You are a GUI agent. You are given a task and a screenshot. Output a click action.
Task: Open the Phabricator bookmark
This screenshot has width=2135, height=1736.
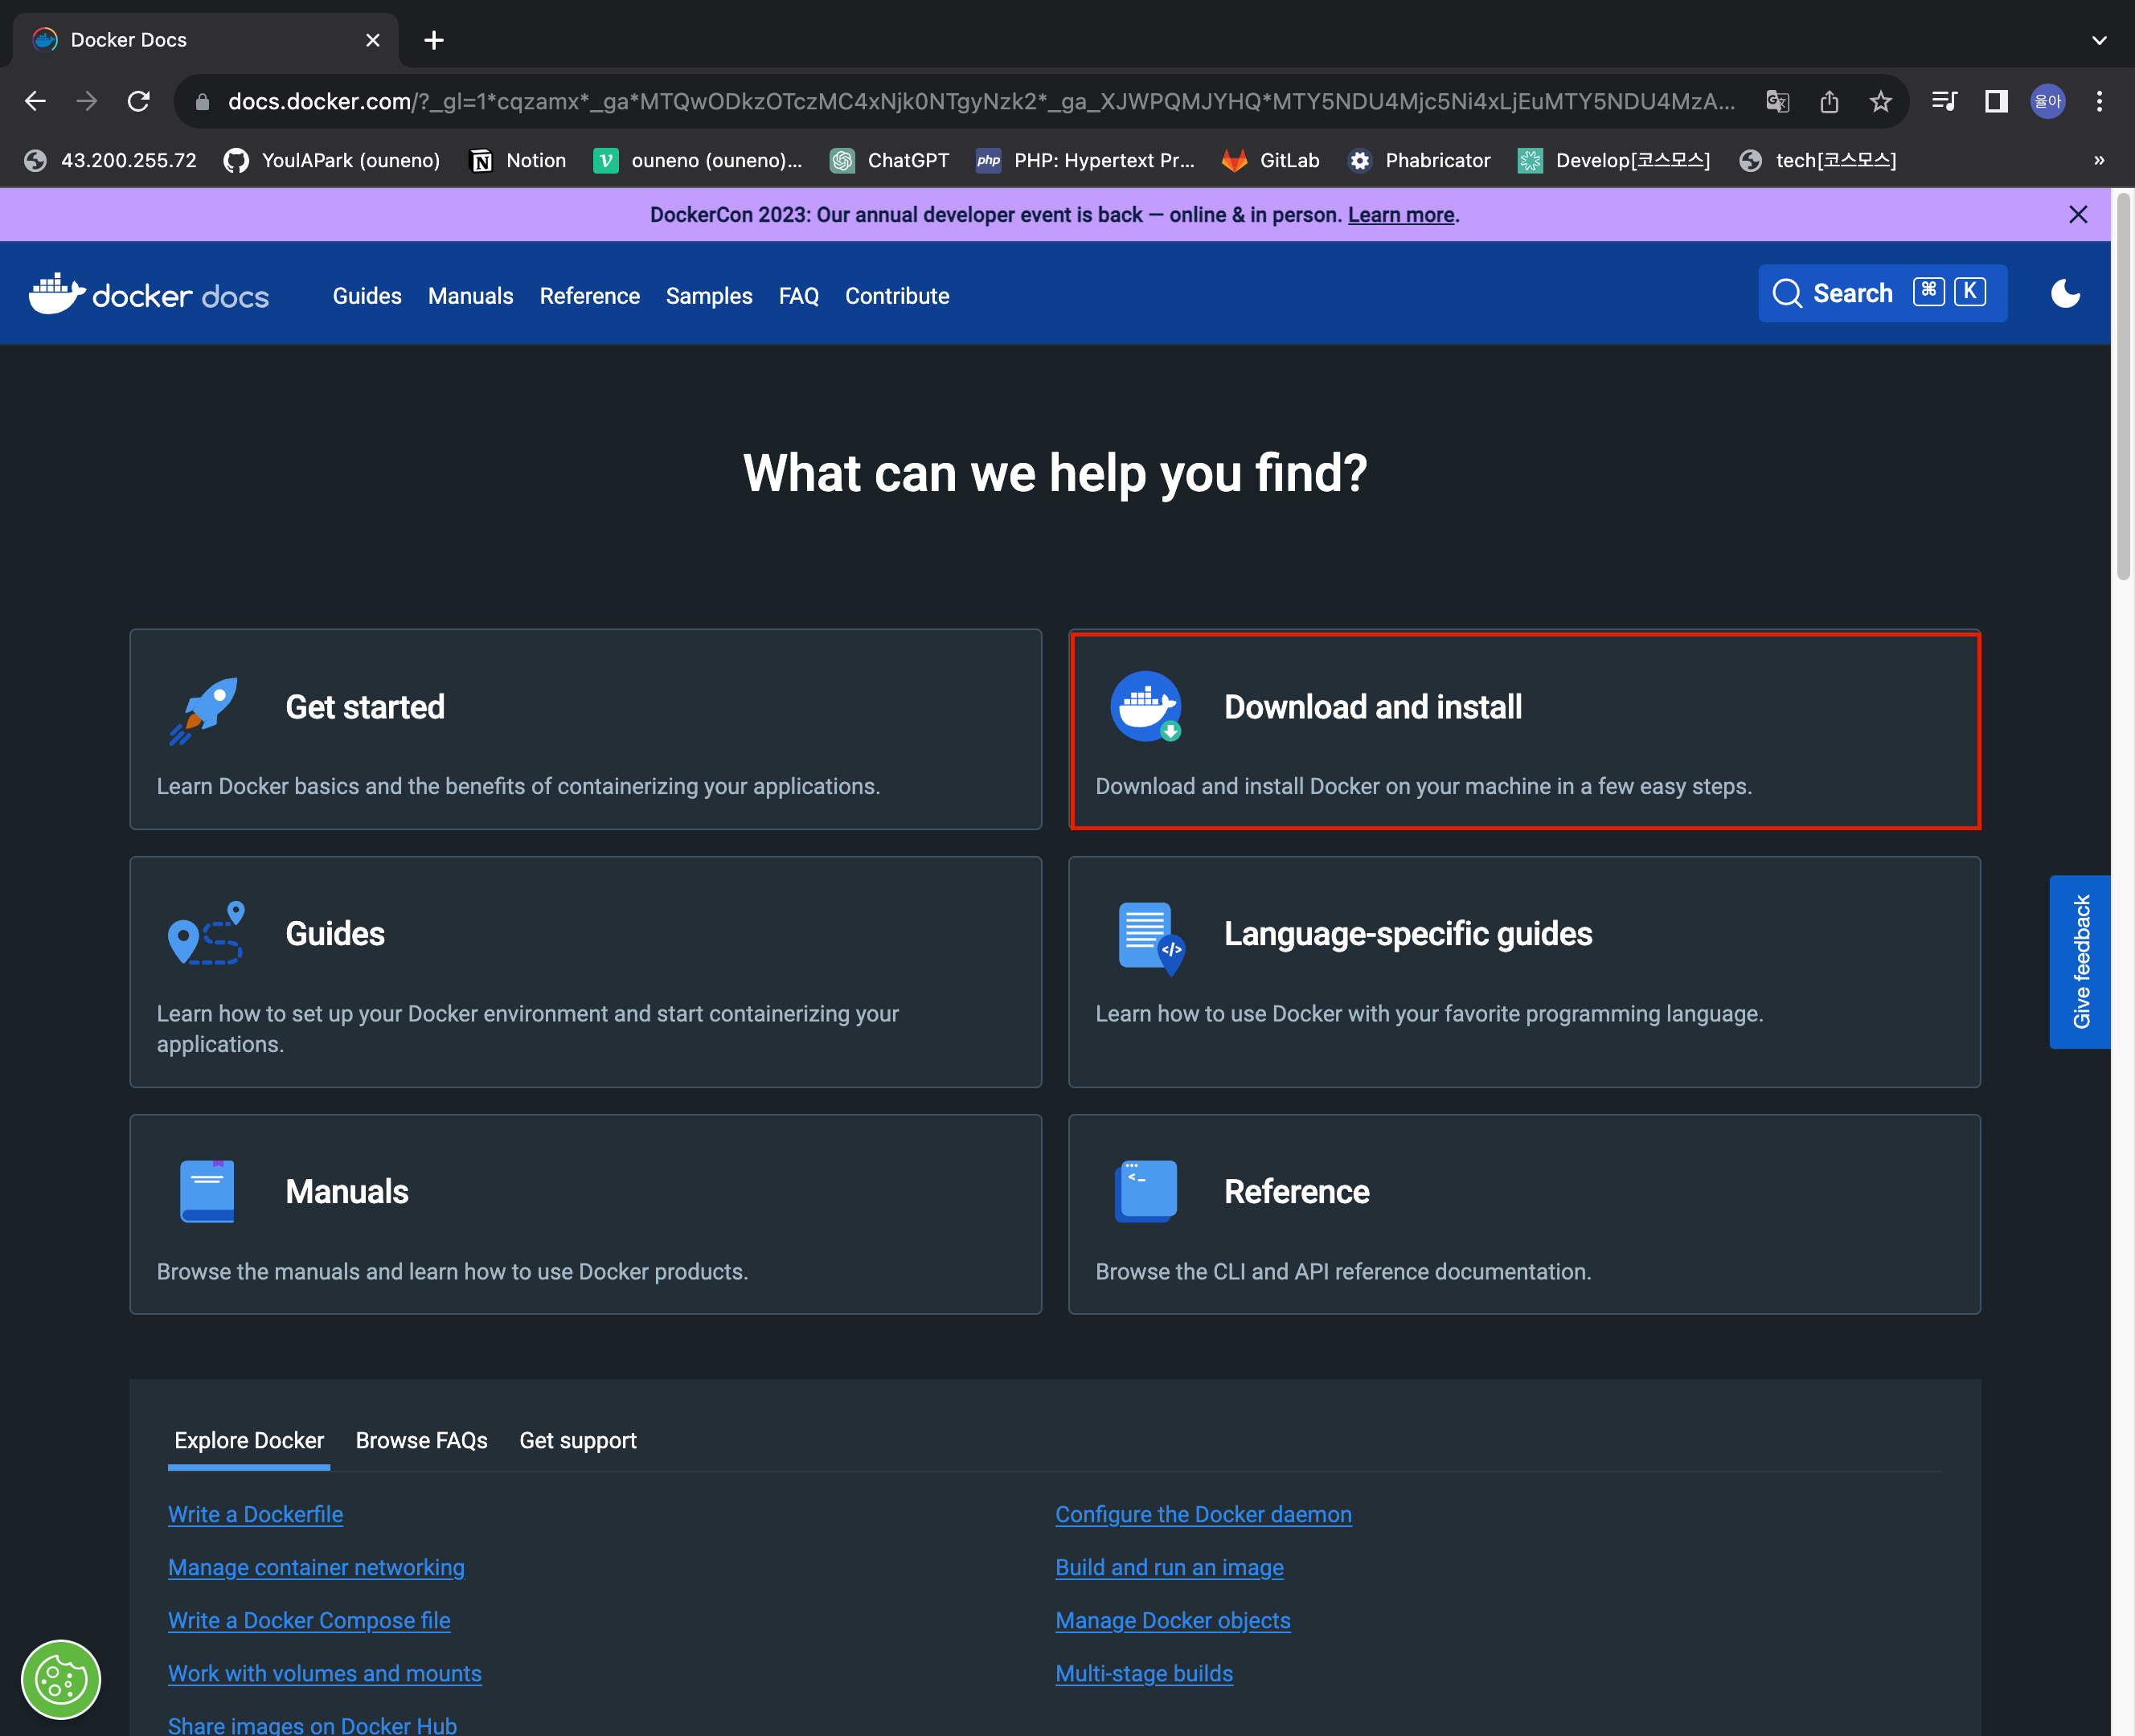click(1419, 160)
